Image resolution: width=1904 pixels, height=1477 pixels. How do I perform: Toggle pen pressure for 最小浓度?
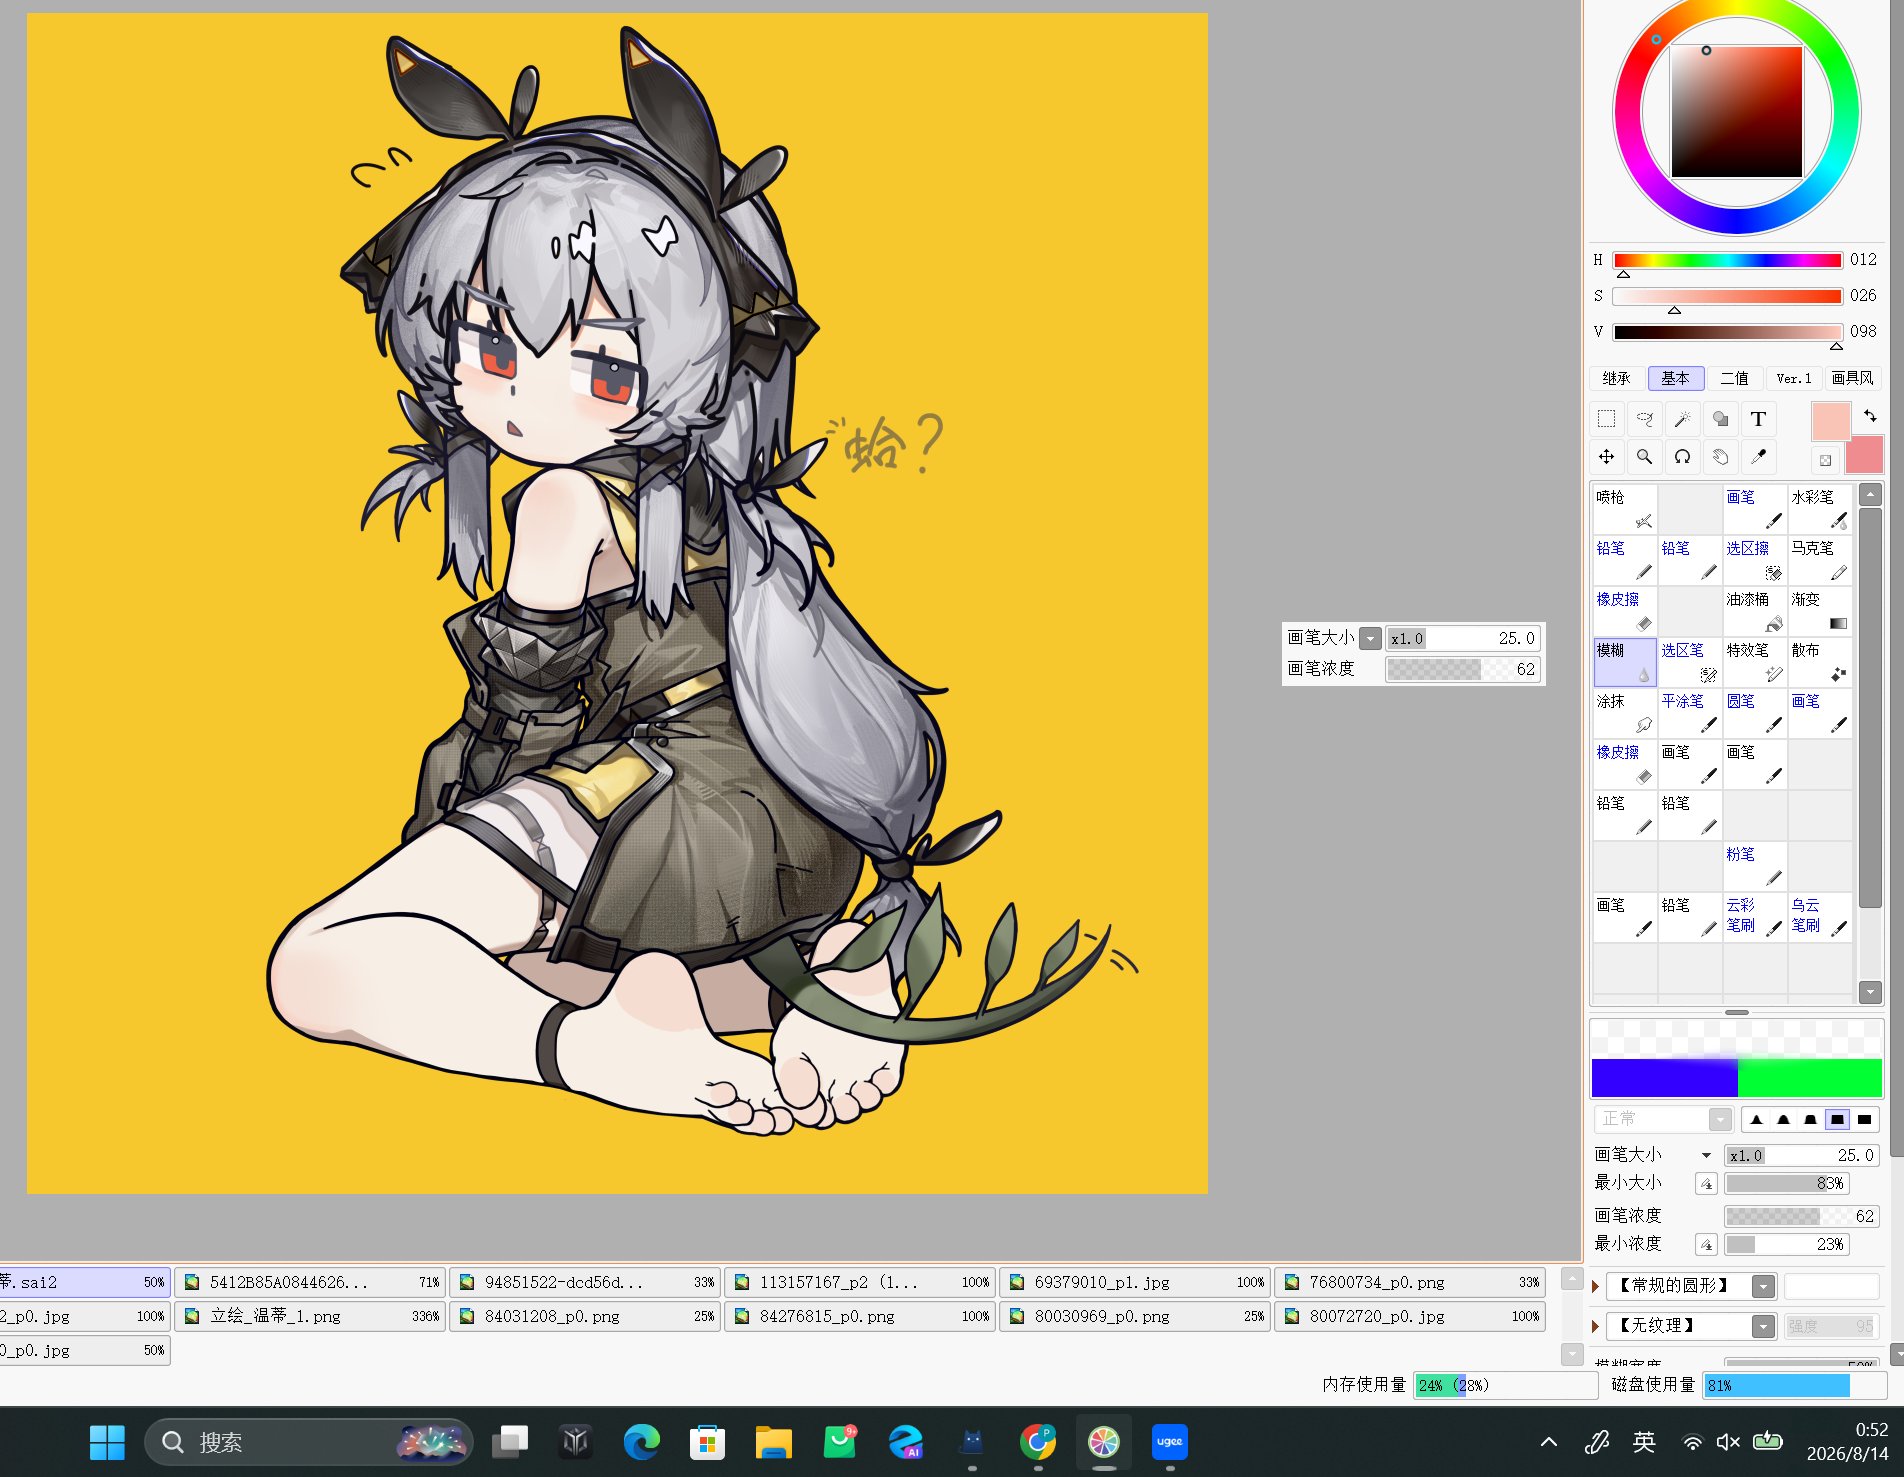point(1706,1245)
